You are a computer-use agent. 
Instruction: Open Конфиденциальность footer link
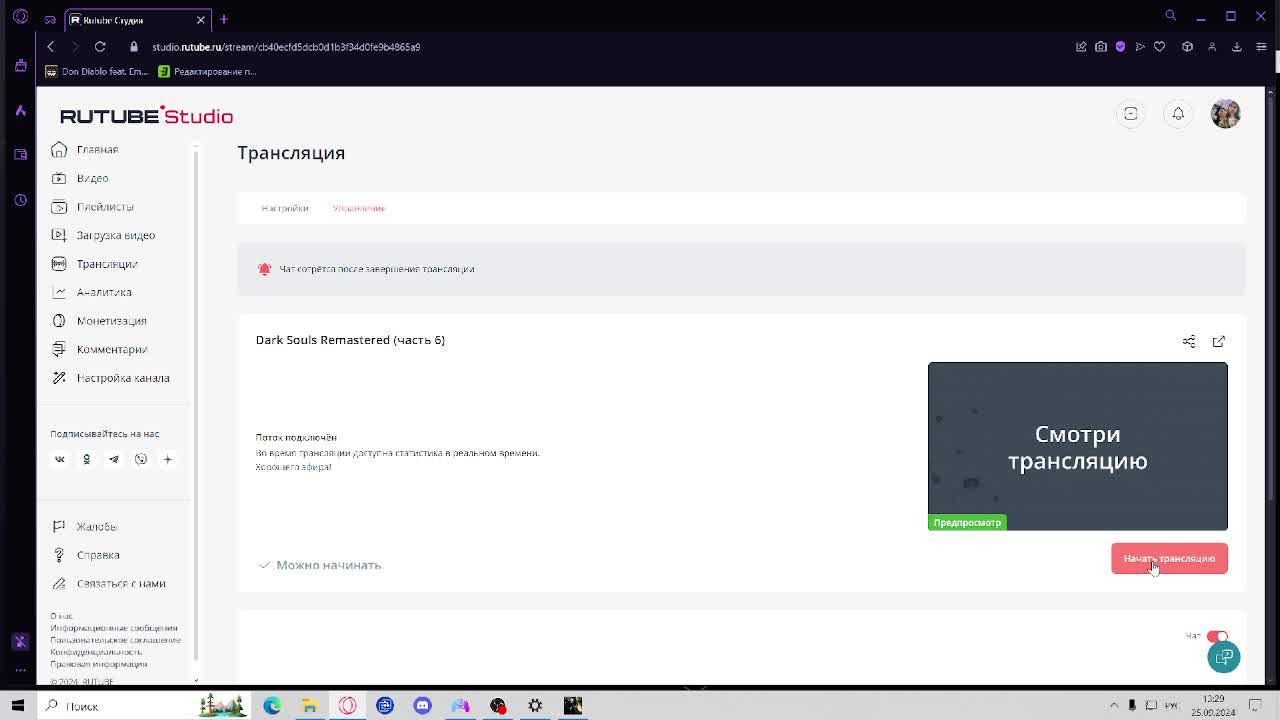pyautogui.click(x=96, y=652)
